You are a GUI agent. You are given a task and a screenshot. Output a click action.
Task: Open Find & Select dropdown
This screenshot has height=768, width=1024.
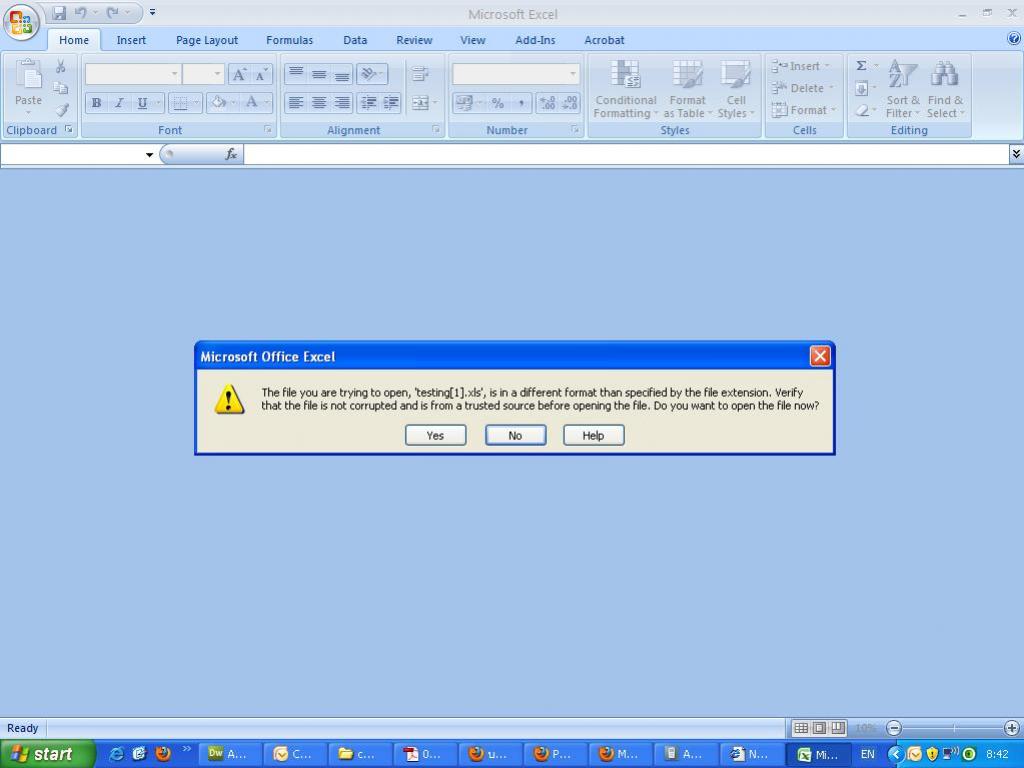point(944,89)
